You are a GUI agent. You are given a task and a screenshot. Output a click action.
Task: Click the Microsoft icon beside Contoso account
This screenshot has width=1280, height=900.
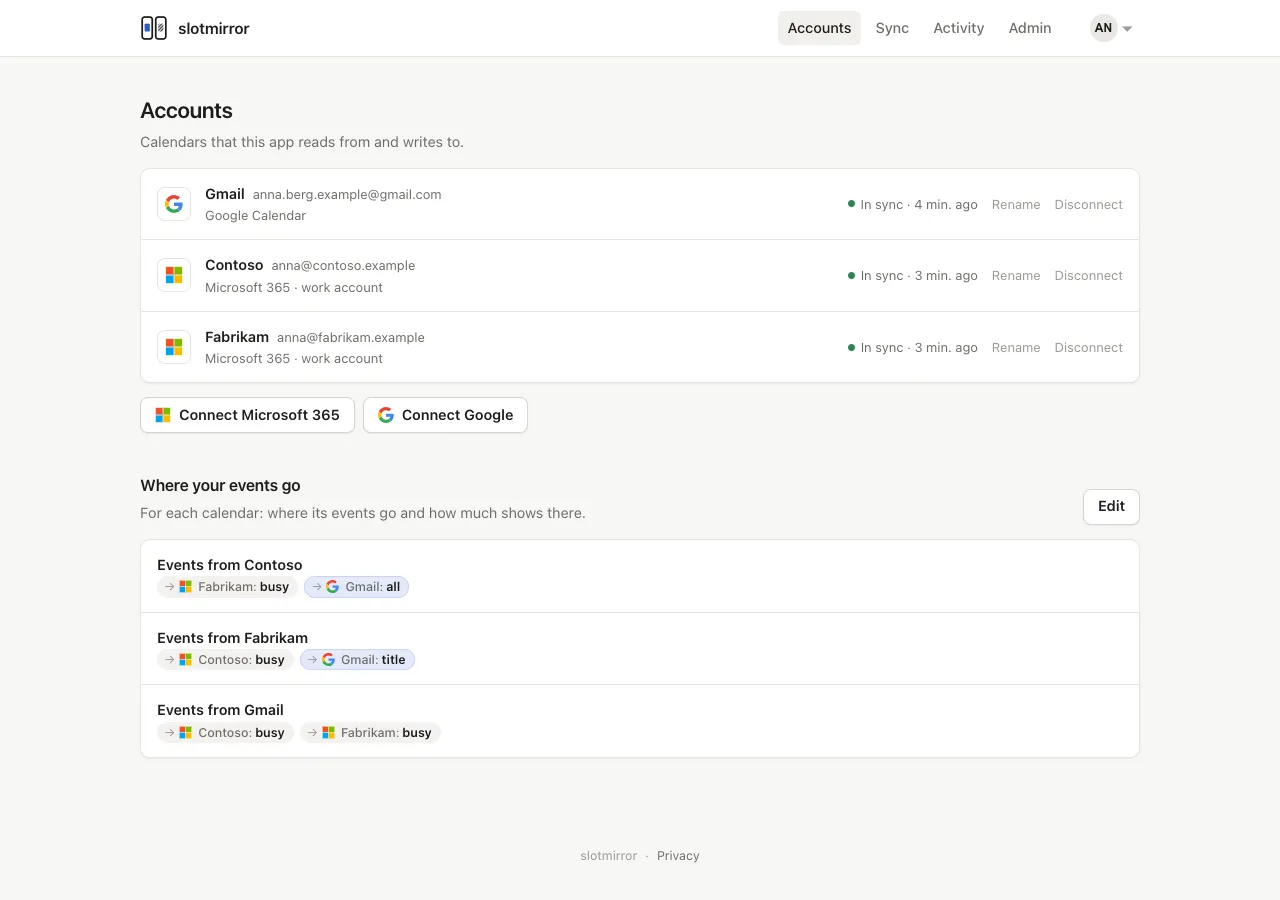174,275
